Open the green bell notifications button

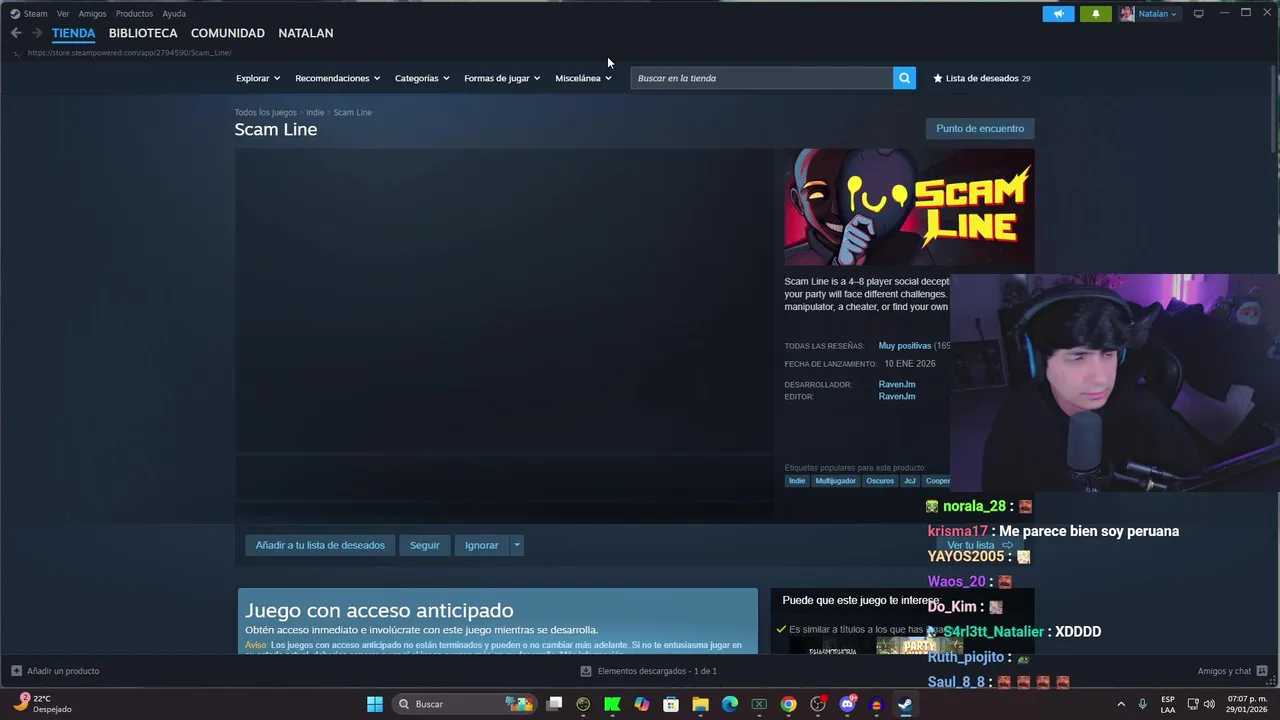tap(1095, 14)
